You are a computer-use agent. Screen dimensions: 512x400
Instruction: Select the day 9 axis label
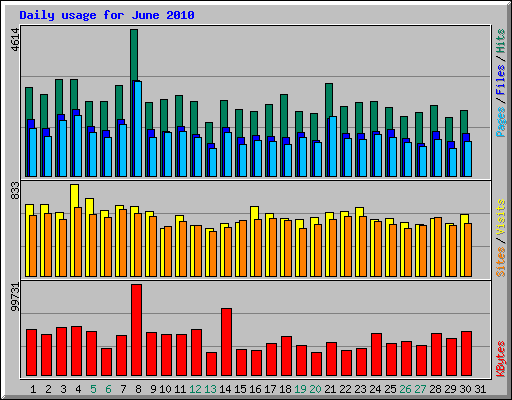[153, 389]
